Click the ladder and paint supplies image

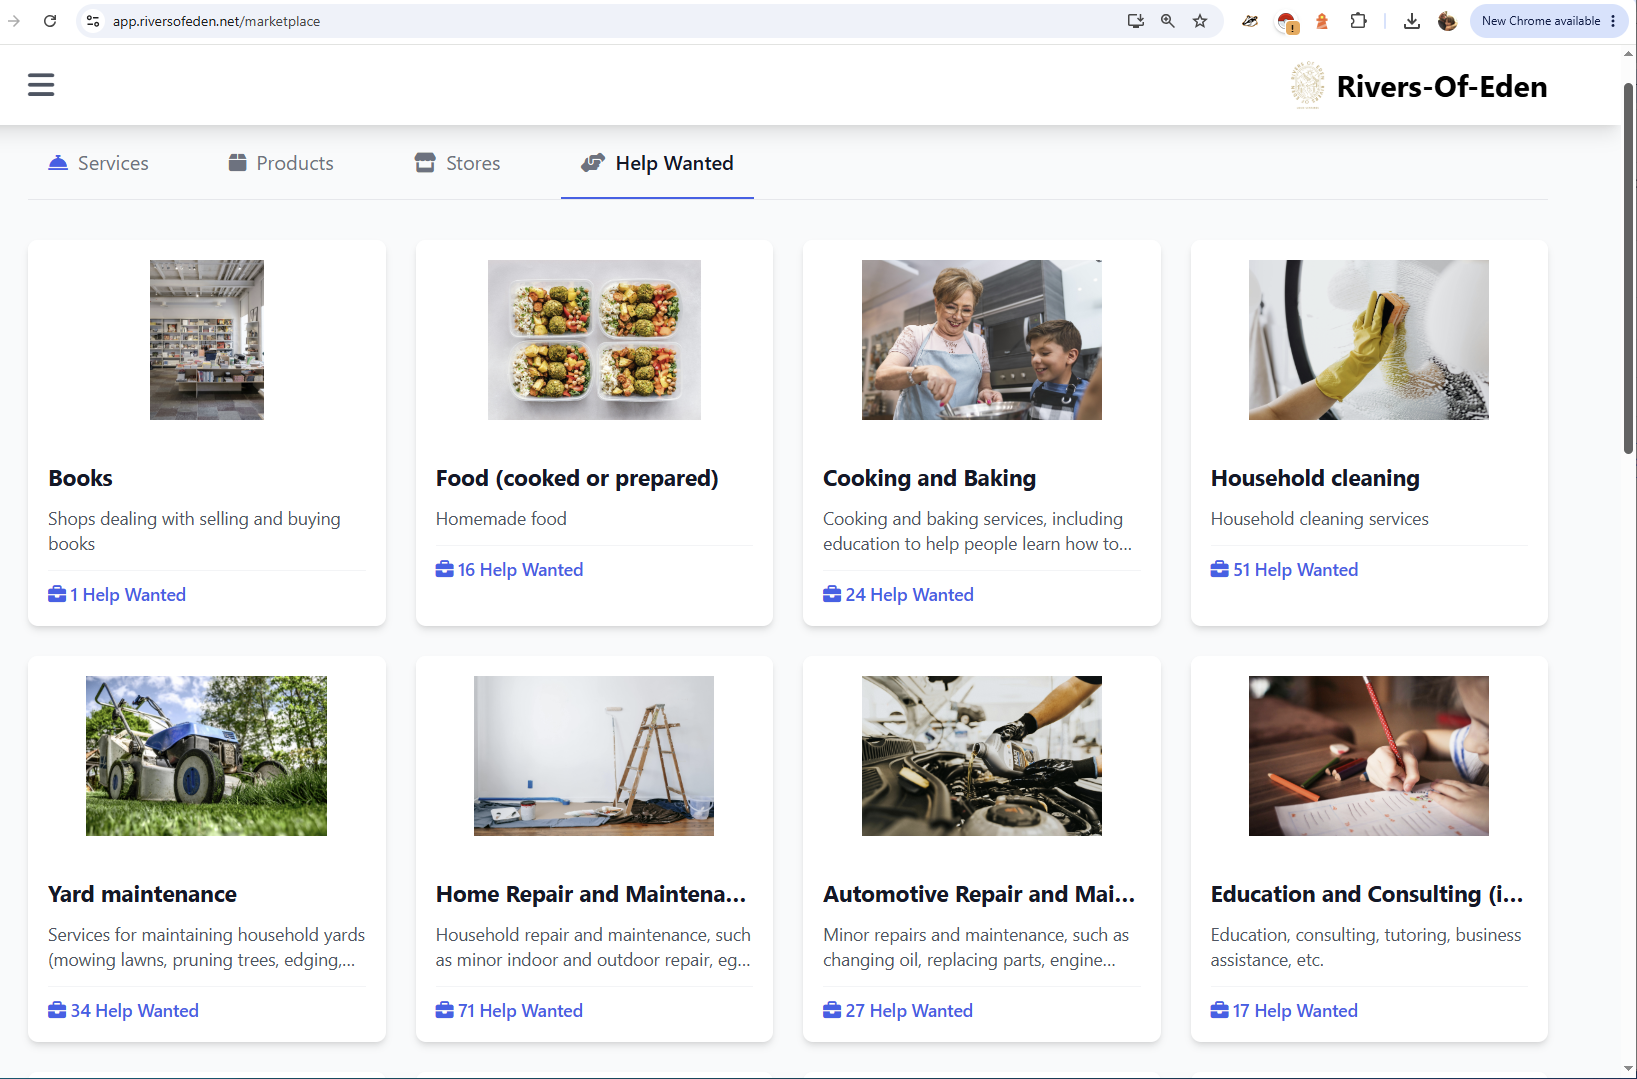tap(594, 756)
